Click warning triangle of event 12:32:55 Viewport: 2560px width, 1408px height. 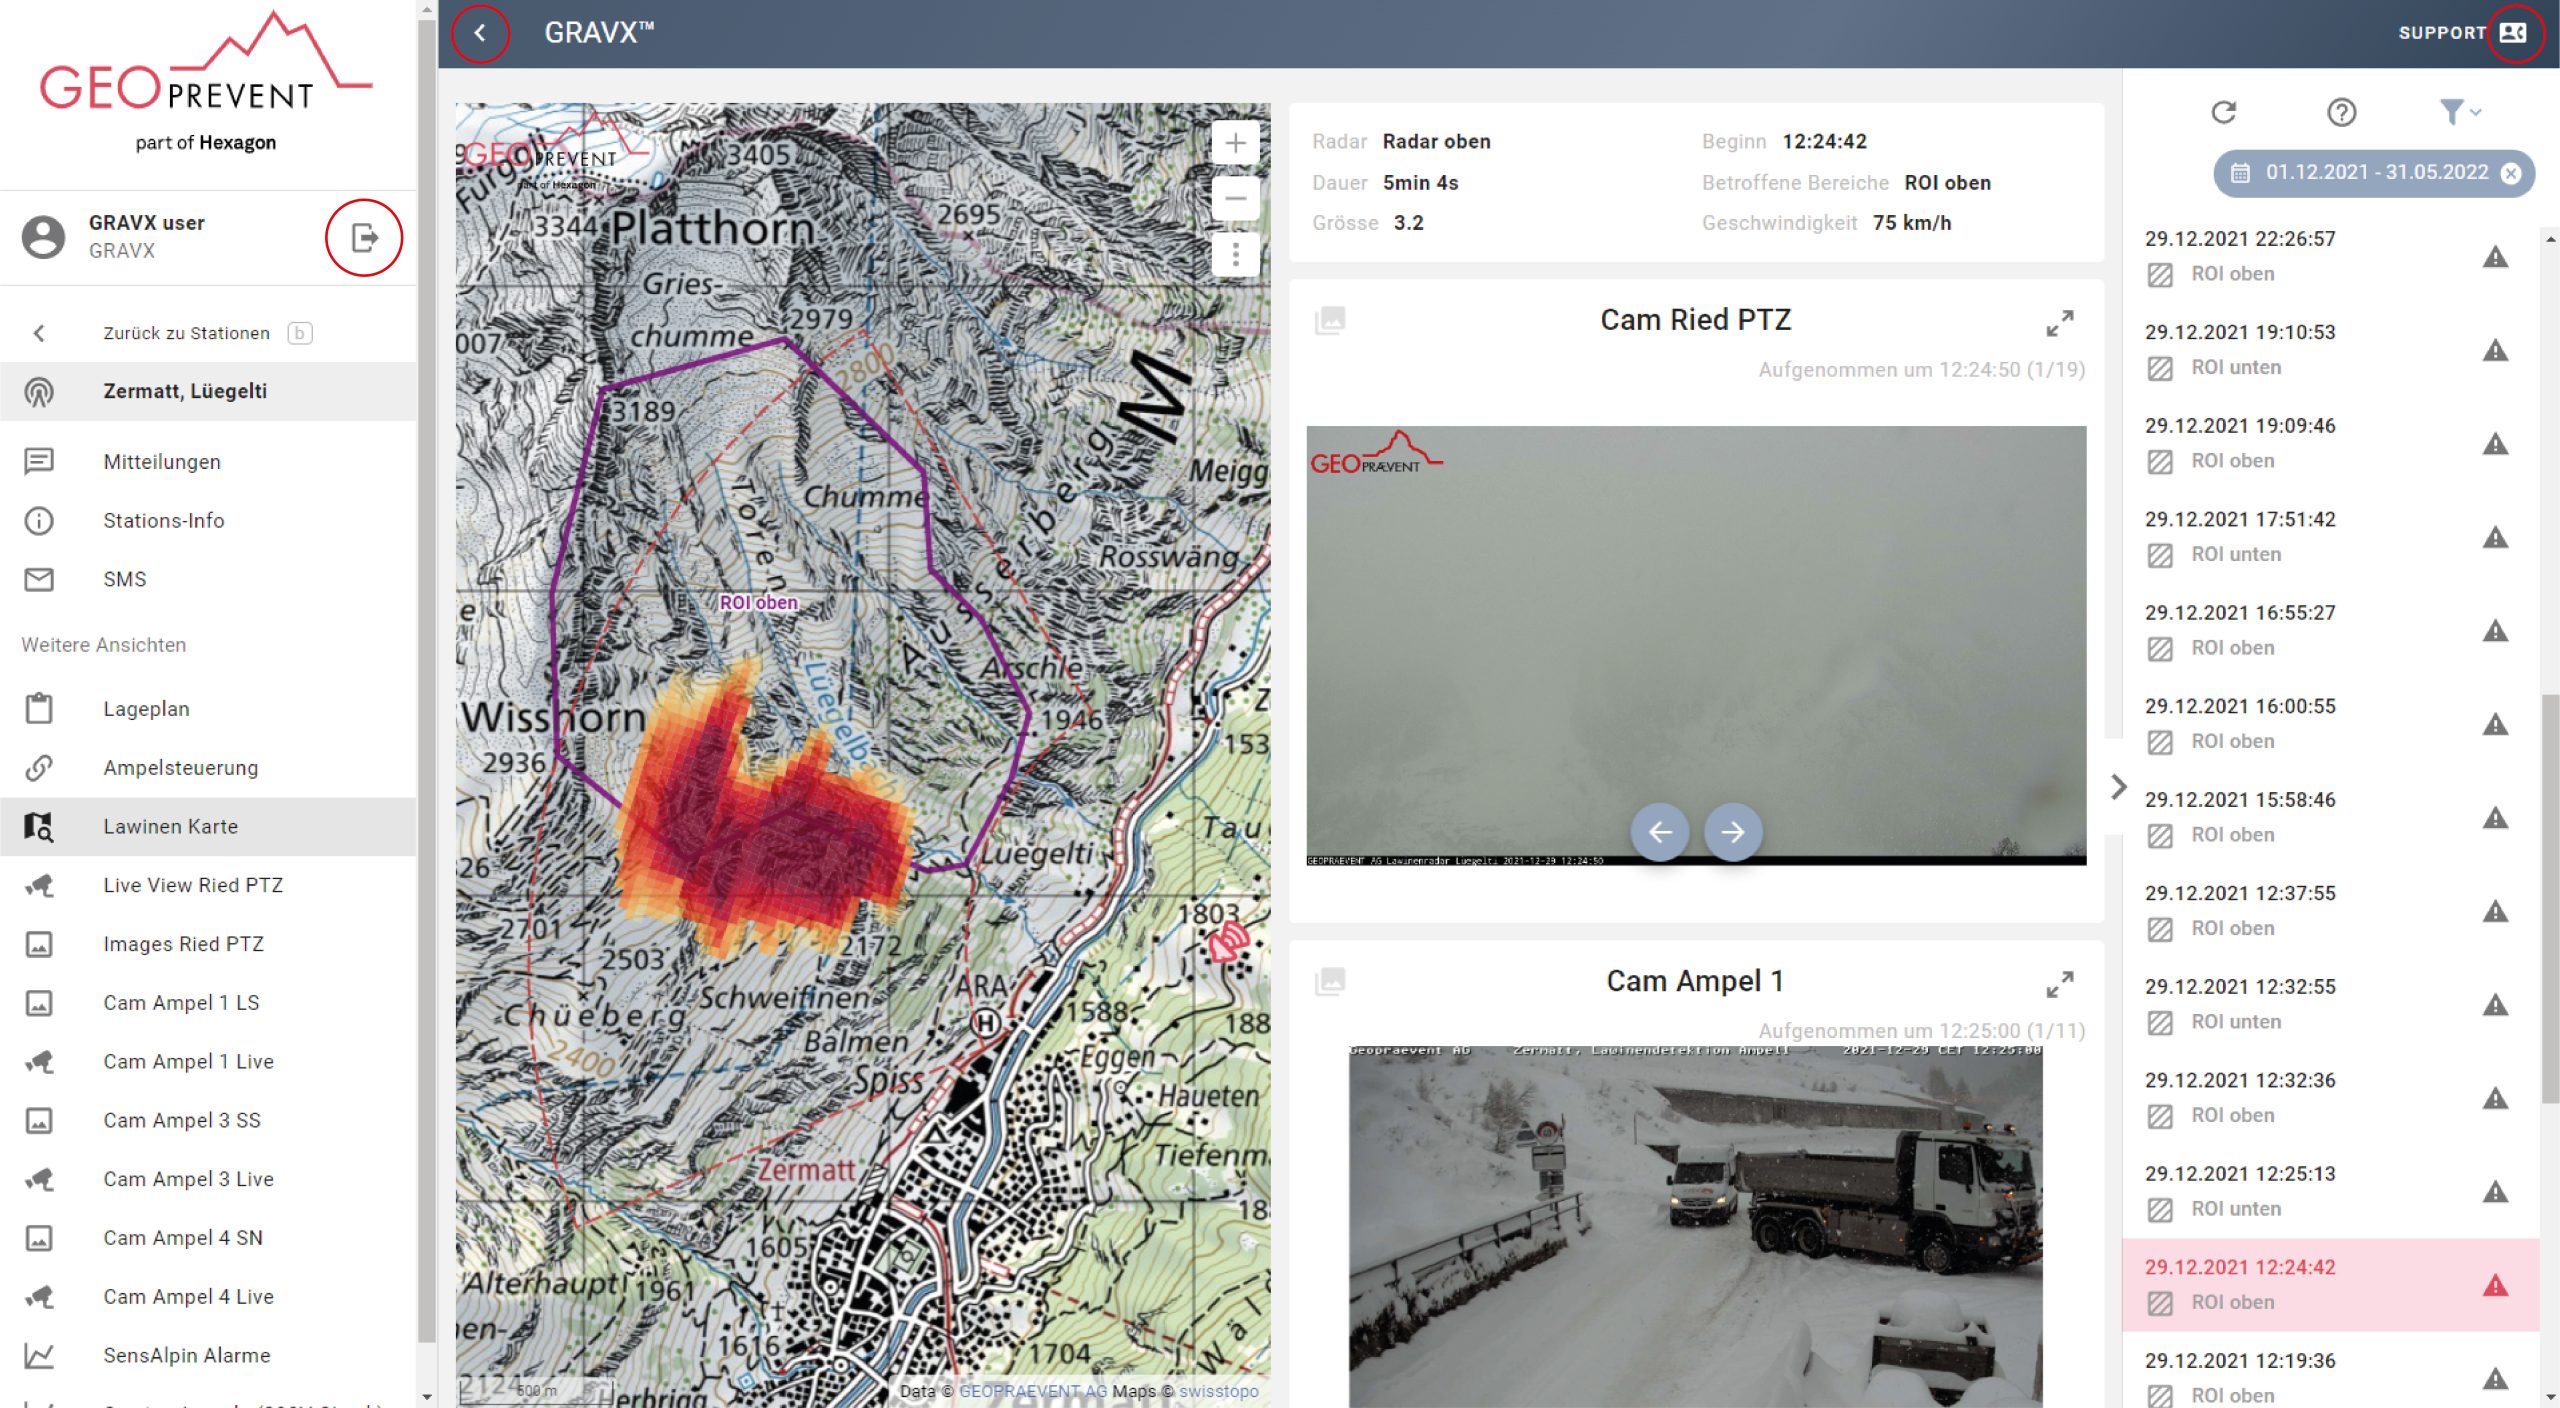(x=2496, y=1005)
